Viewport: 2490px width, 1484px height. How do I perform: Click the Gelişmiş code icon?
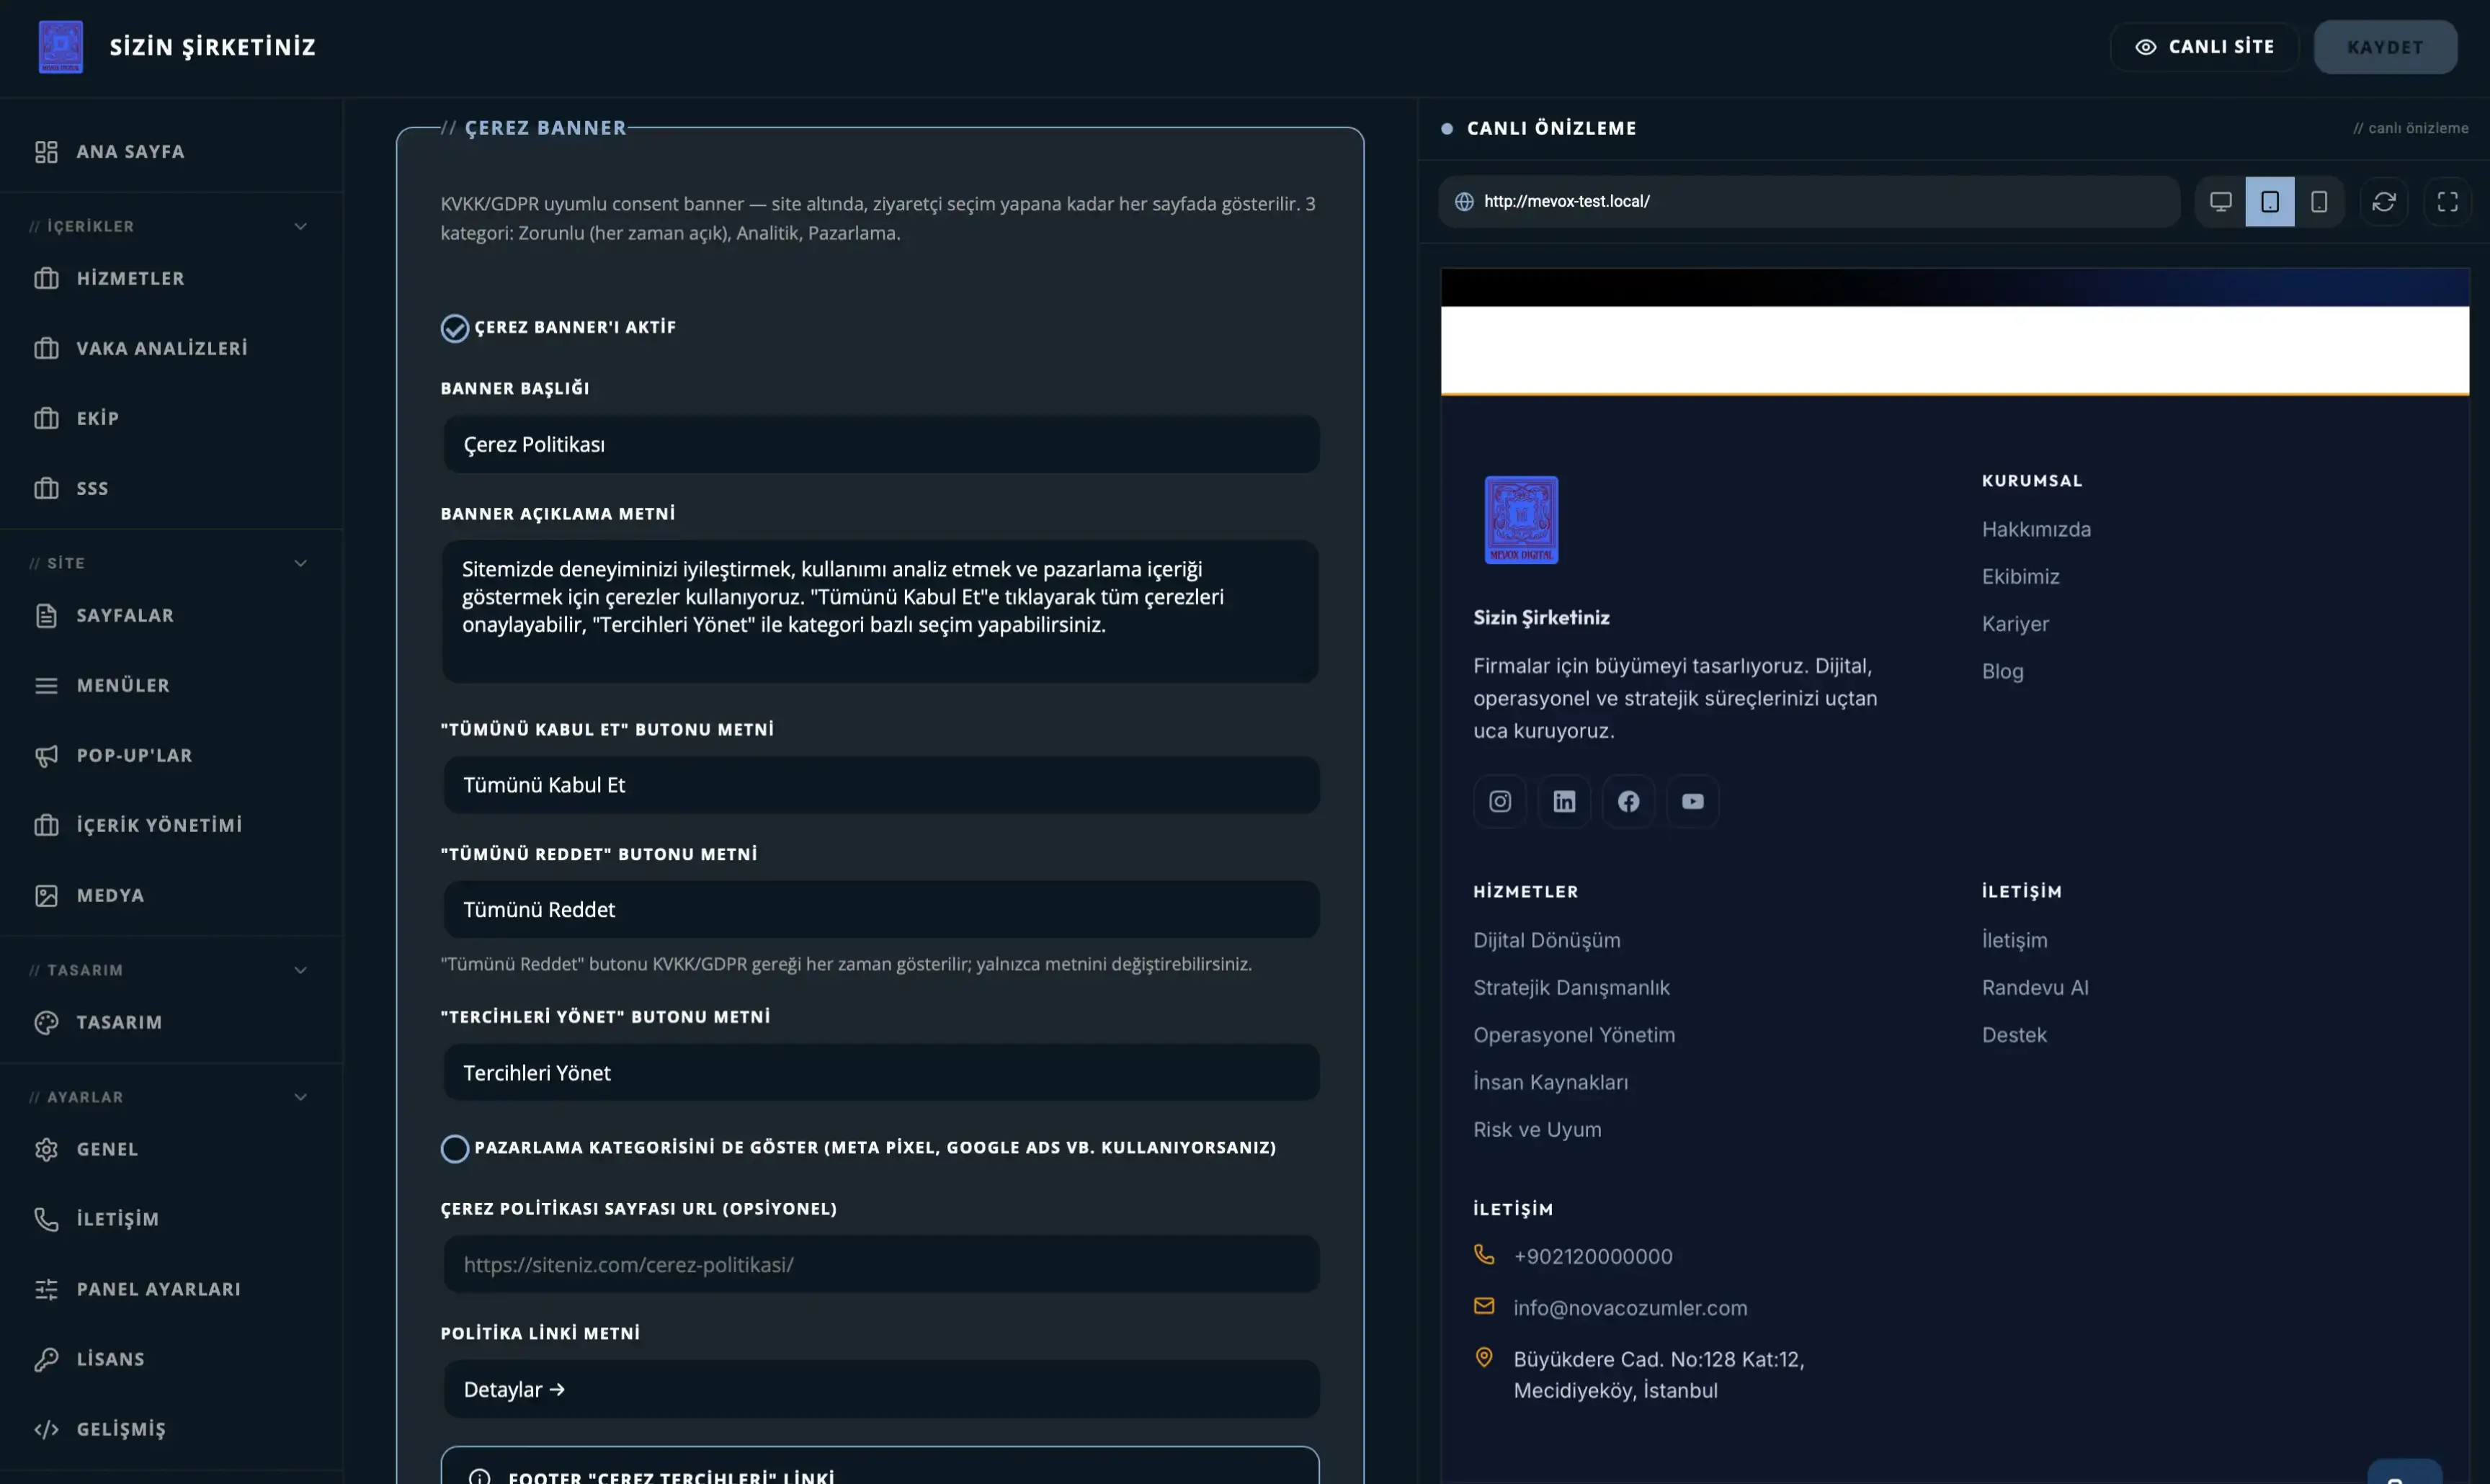(46, 1430)
